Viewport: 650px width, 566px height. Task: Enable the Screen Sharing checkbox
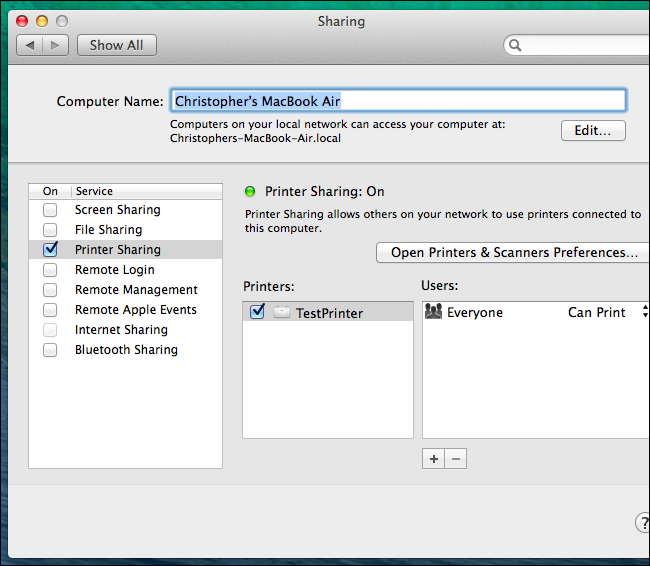(50, 210)
